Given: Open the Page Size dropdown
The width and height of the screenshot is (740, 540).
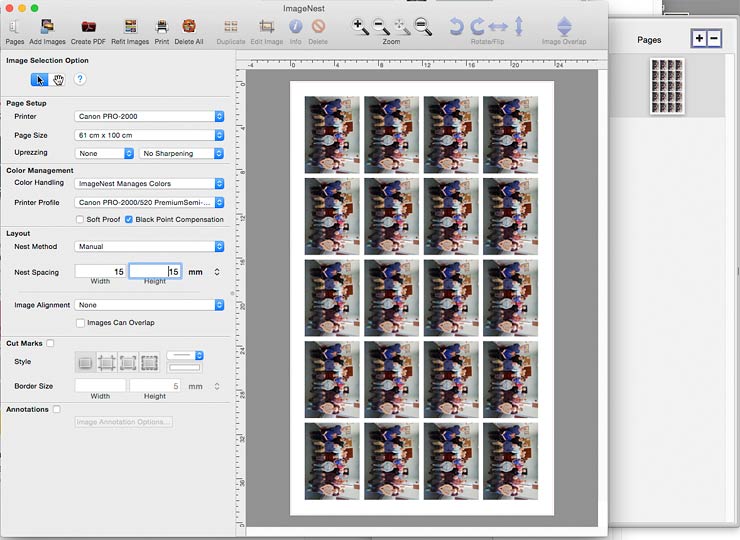Looking at the screenshot, I should click(x=149, y=135).
